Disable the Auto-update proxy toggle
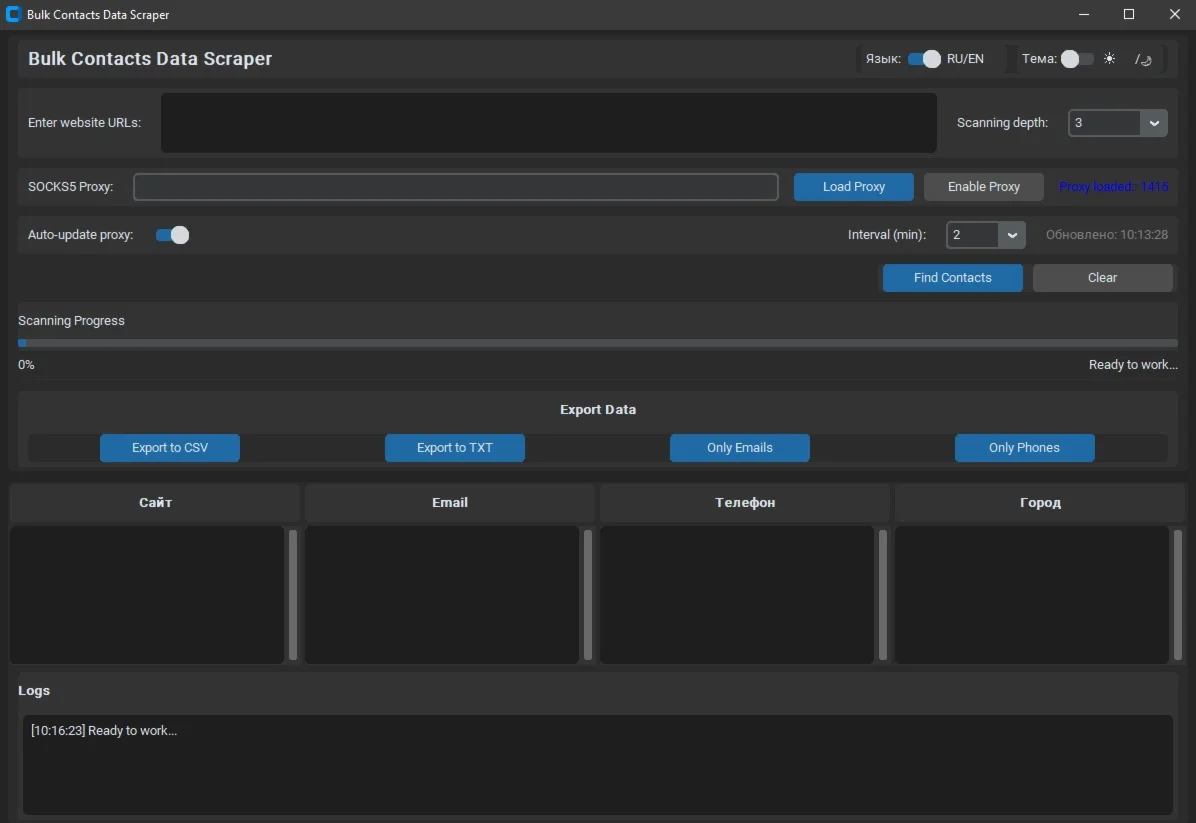The width and height of the screenshot is (1196, 823). pos(172,235)
